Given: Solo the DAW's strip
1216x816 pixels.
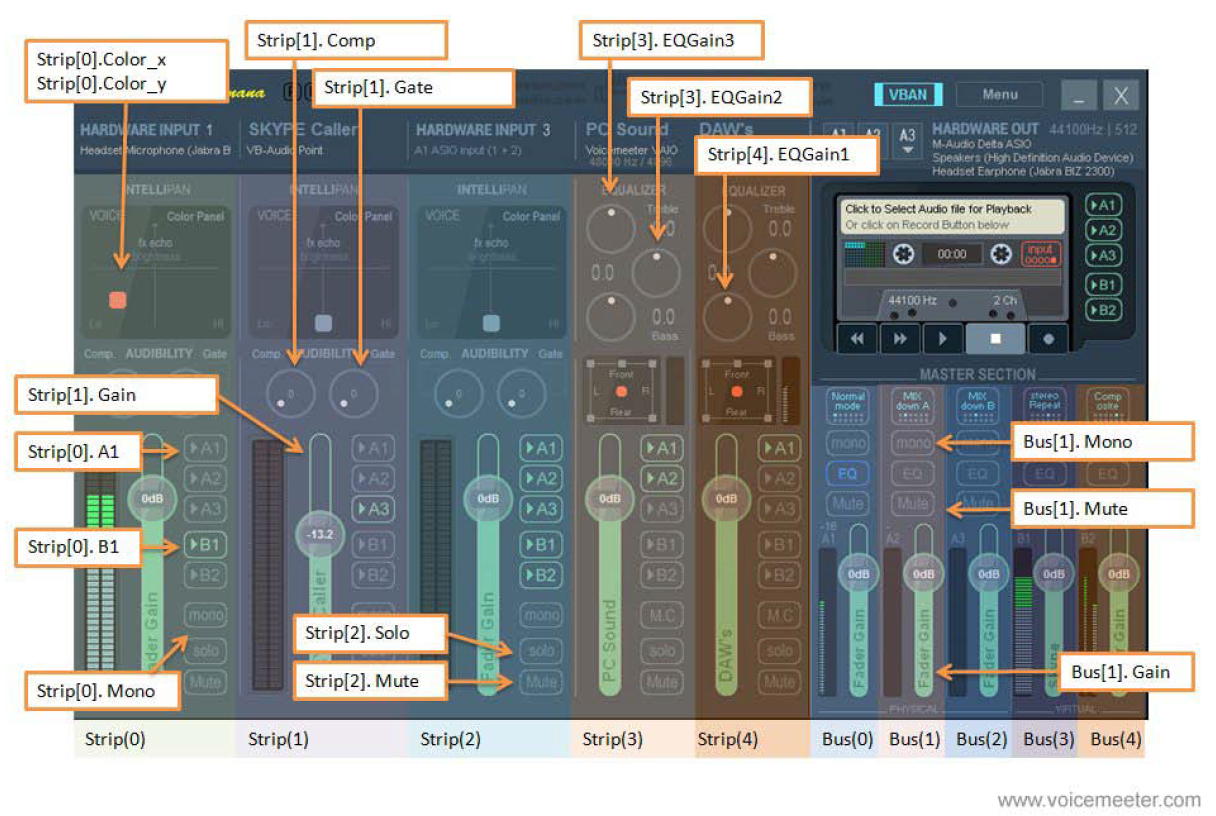Looking at the screenshot, I should click(x=779, y=650).
